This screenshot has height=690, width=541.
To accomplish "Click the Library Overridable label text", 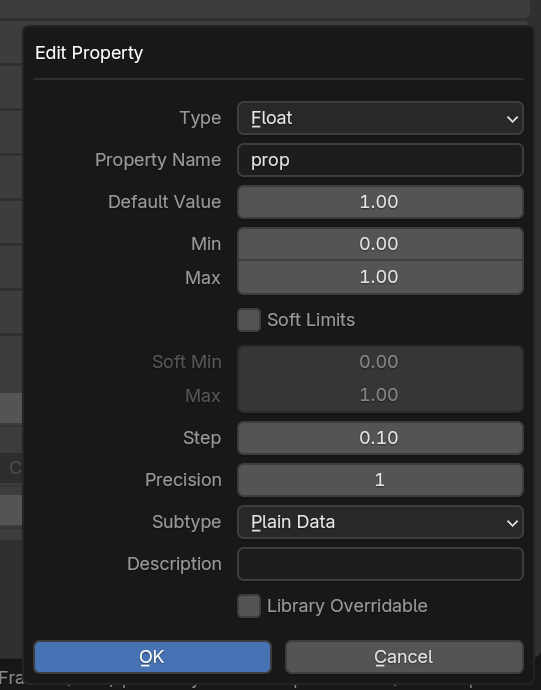I will click(347, 606).
